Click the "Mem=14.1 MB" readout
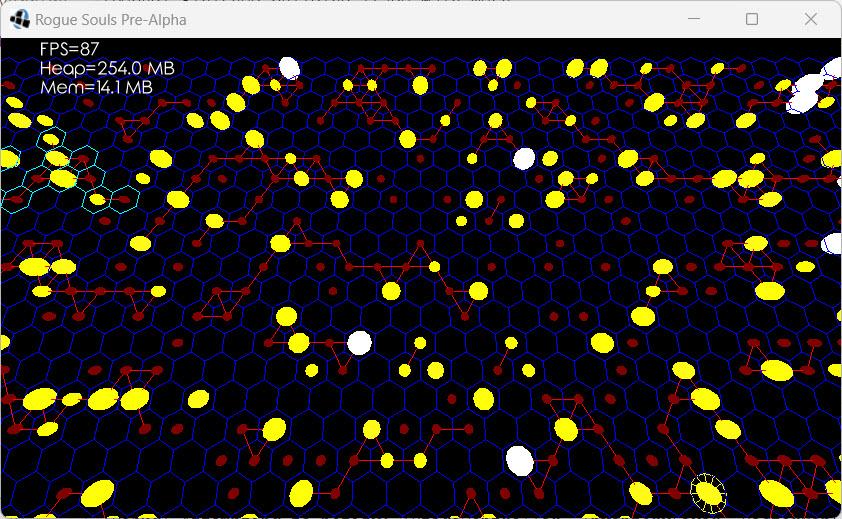The height and width of the screenshot is (519, 842). click(x=96, y=87)
